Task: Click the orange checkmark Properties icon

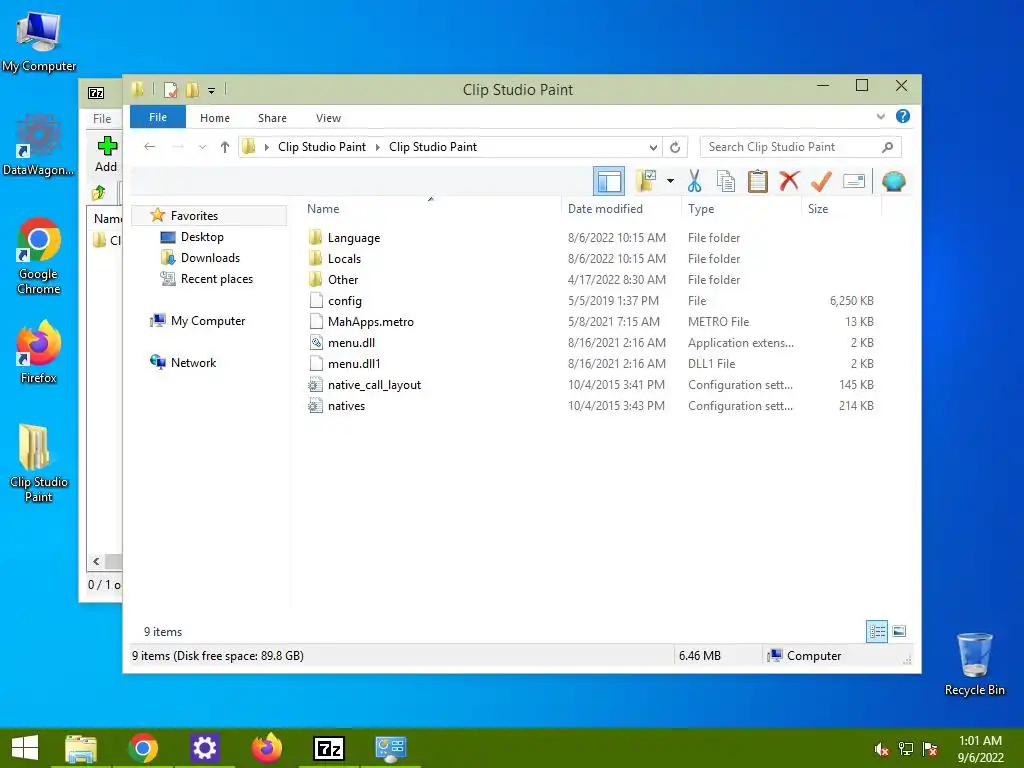Action: pyautogui.click(x=821, y=181)
